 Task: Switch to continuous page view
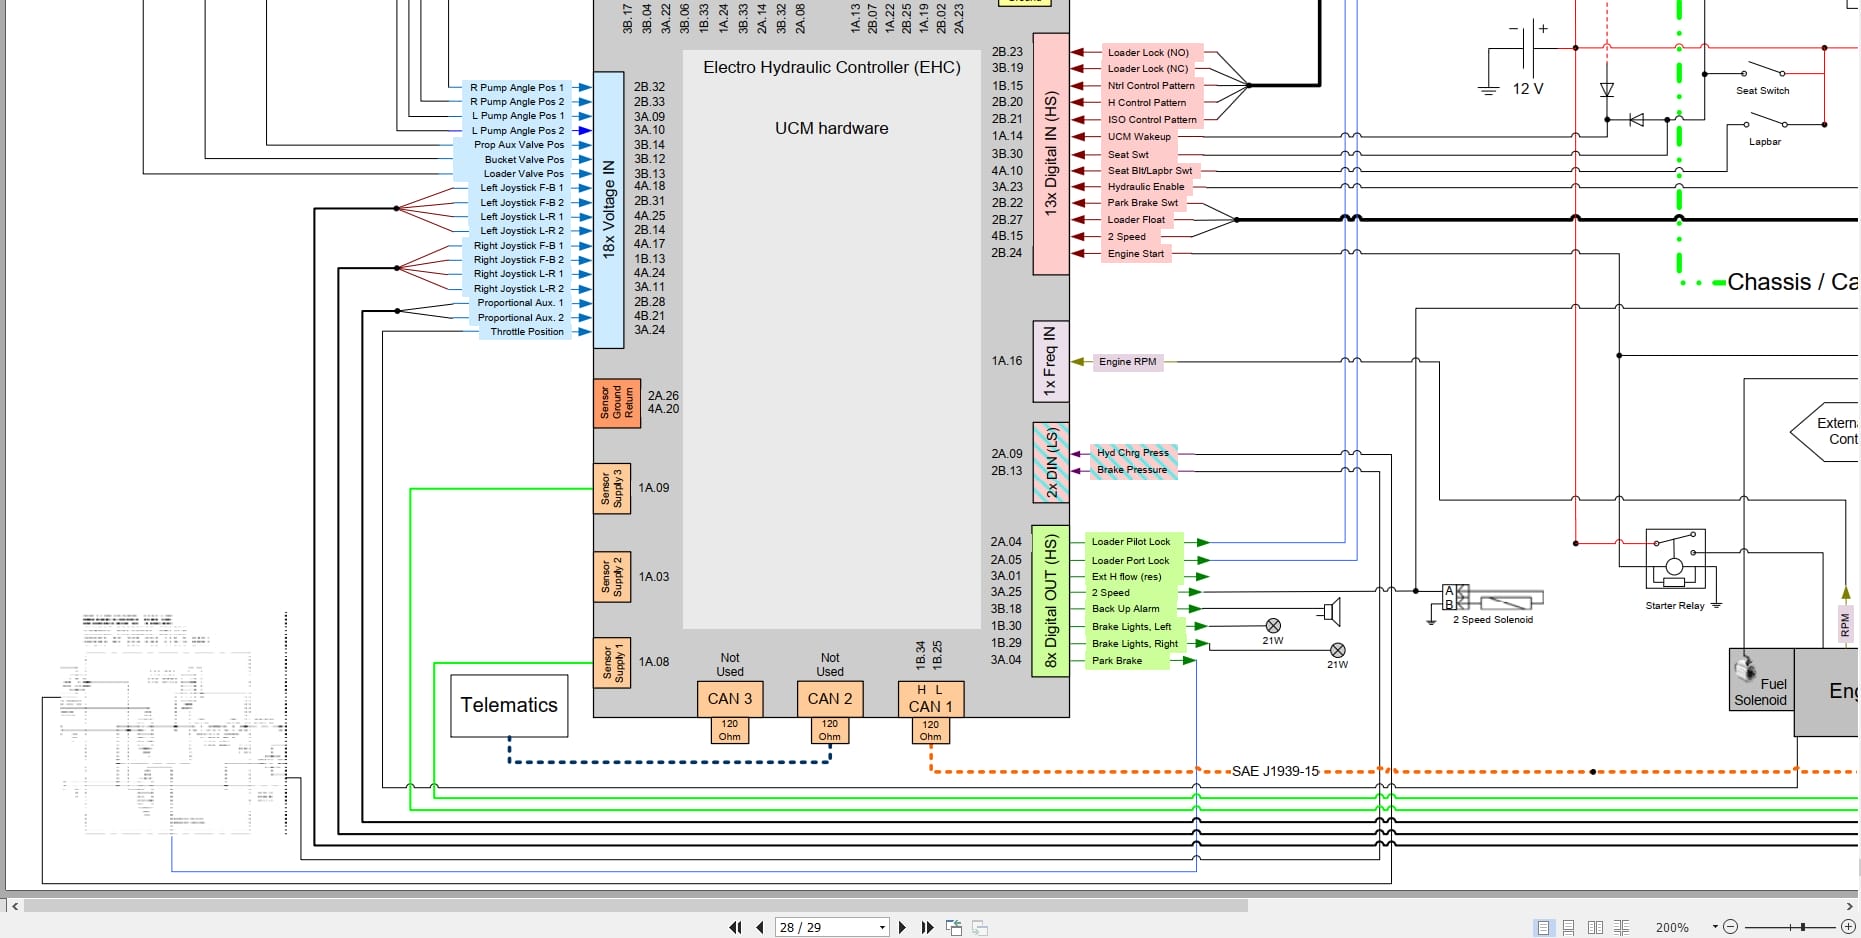click(1569, 927)
